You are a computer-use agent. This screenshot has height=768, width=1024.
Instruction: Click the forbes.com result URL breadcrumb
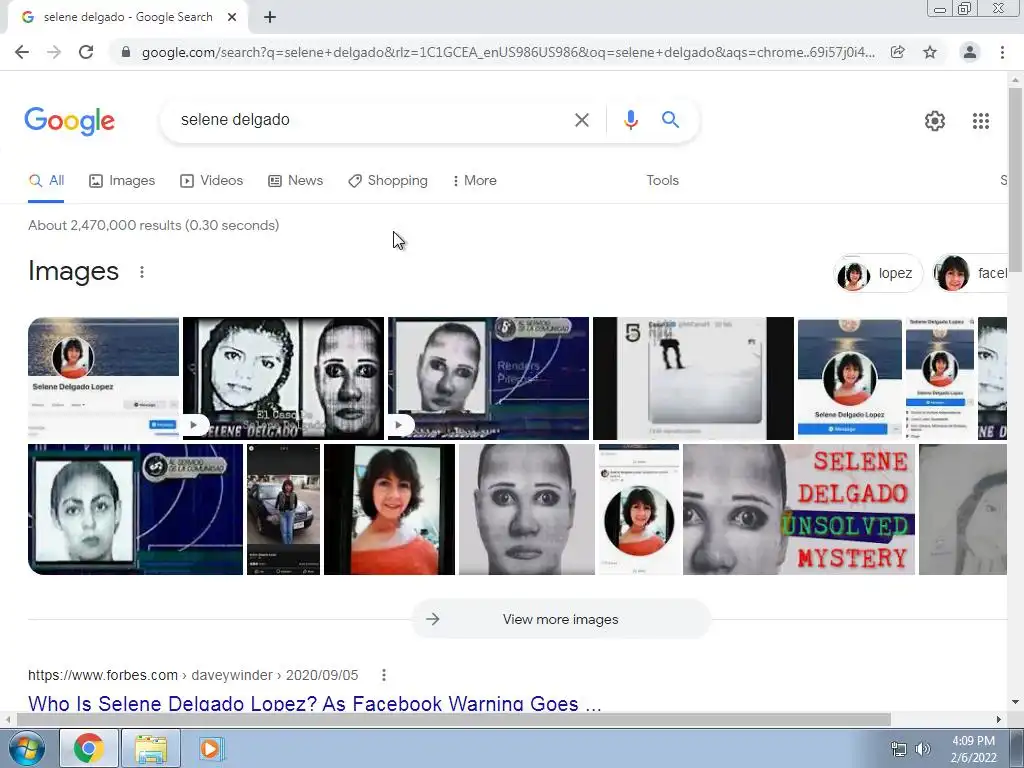193,675
